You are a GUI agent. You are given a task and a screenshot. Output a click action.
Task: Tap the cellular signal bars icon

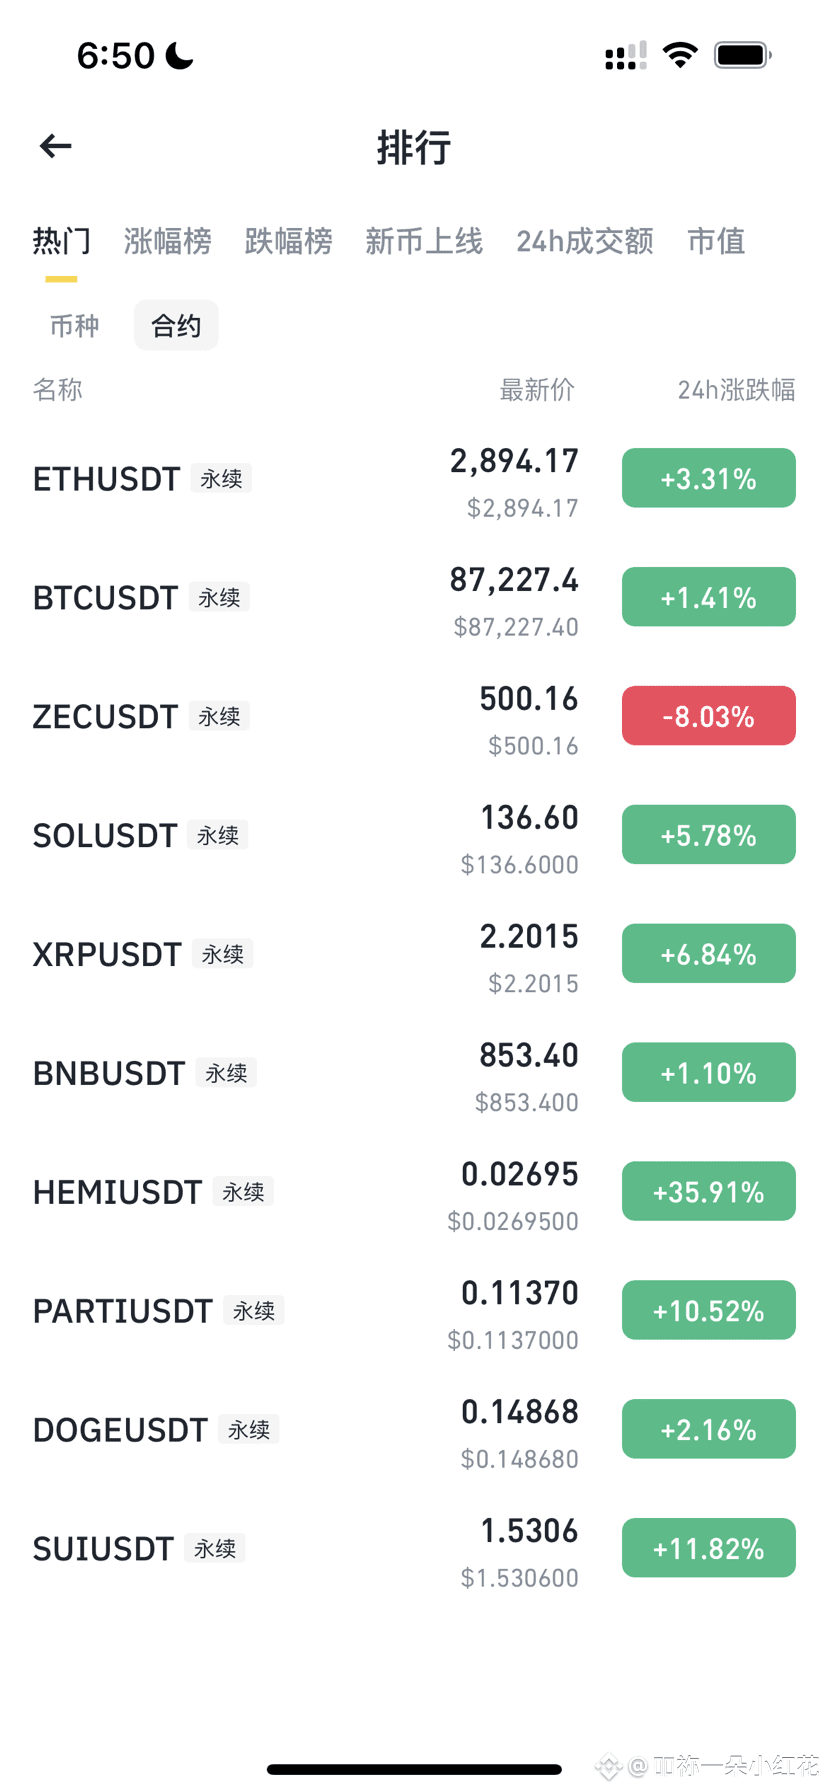(x=626, y=56)
